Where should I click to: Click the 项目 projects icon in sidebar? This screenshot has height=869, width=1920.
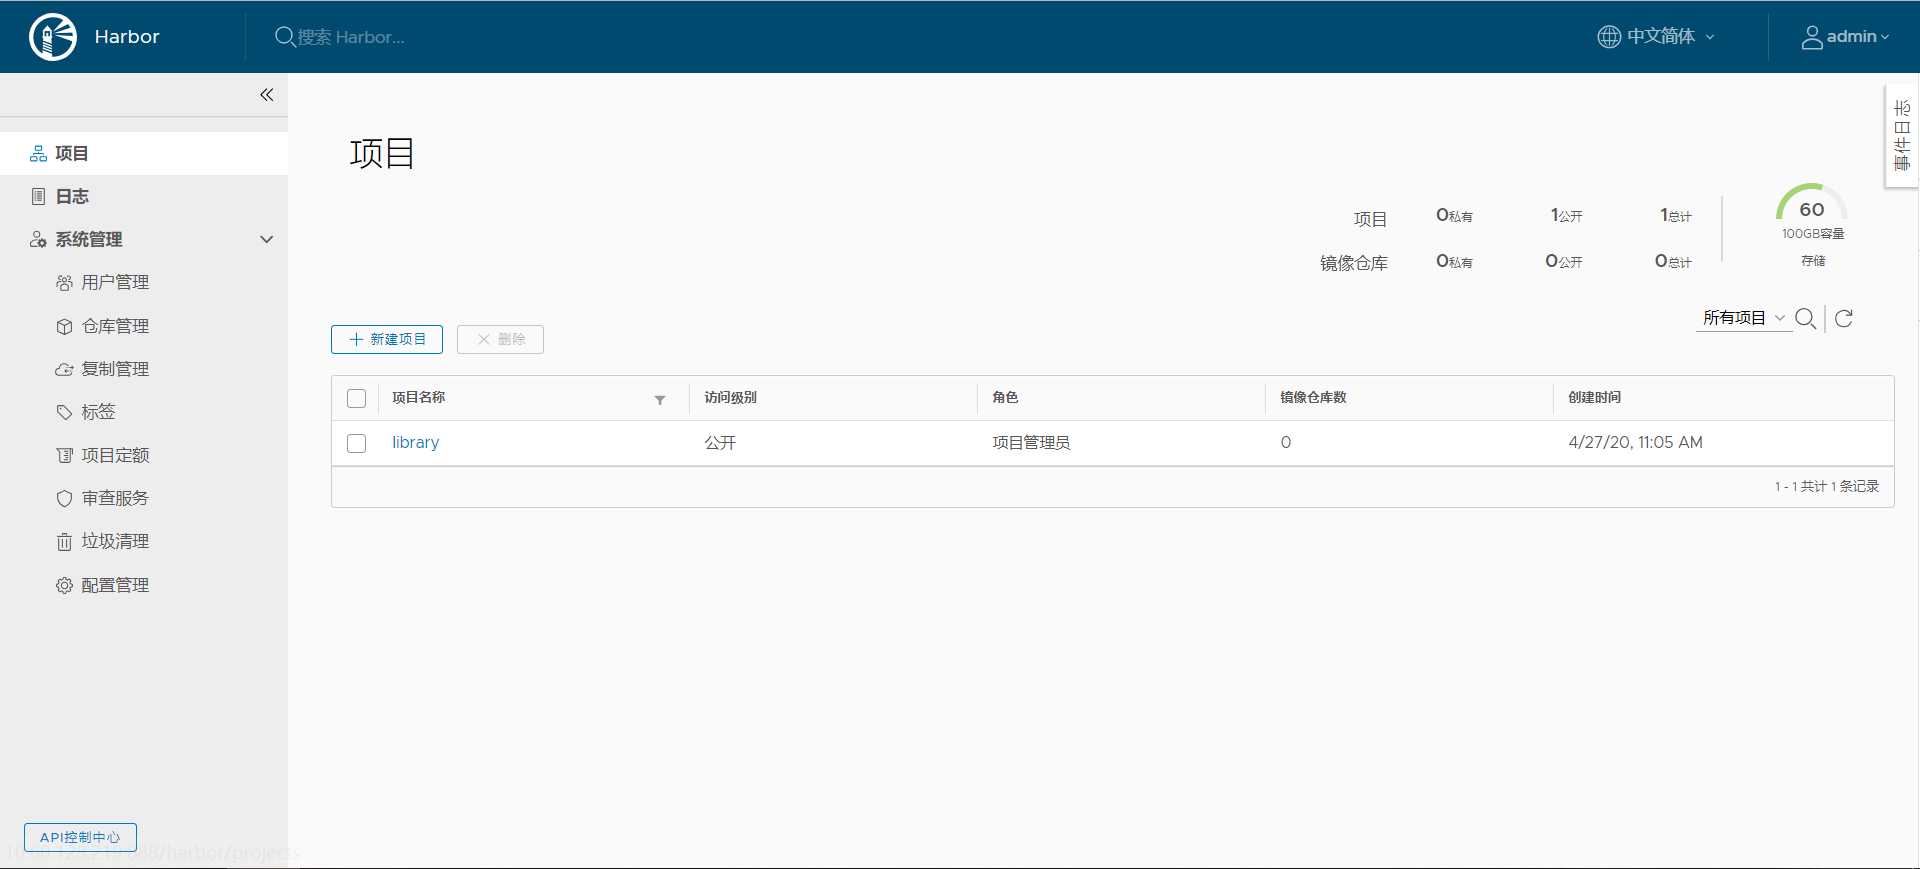coord(38,153)
